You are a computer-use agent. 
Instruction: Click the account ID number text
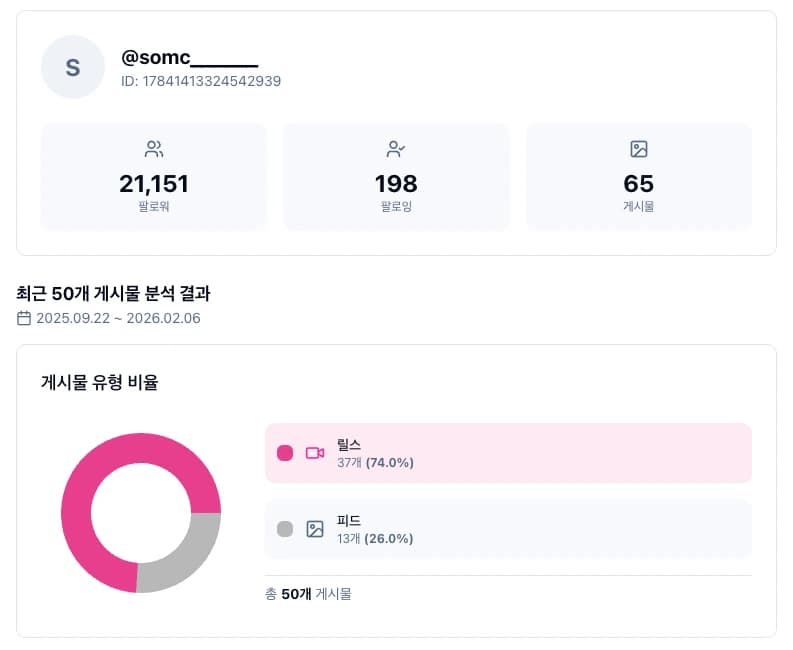(201, 81)
